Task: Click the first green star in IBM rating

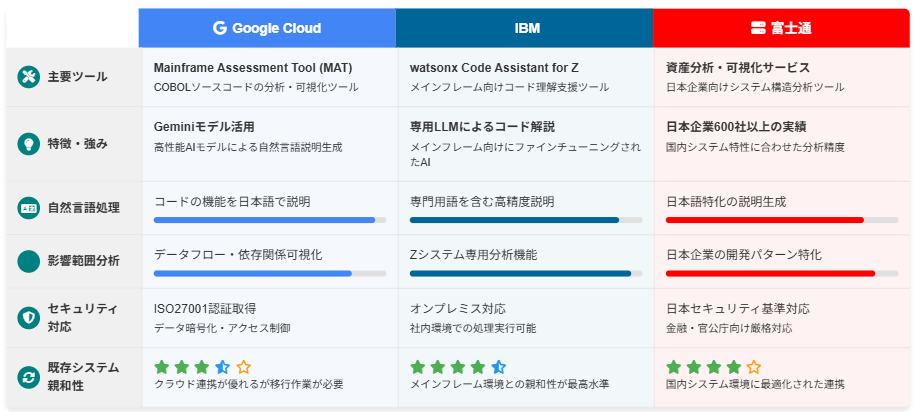Action: (417, 367)
